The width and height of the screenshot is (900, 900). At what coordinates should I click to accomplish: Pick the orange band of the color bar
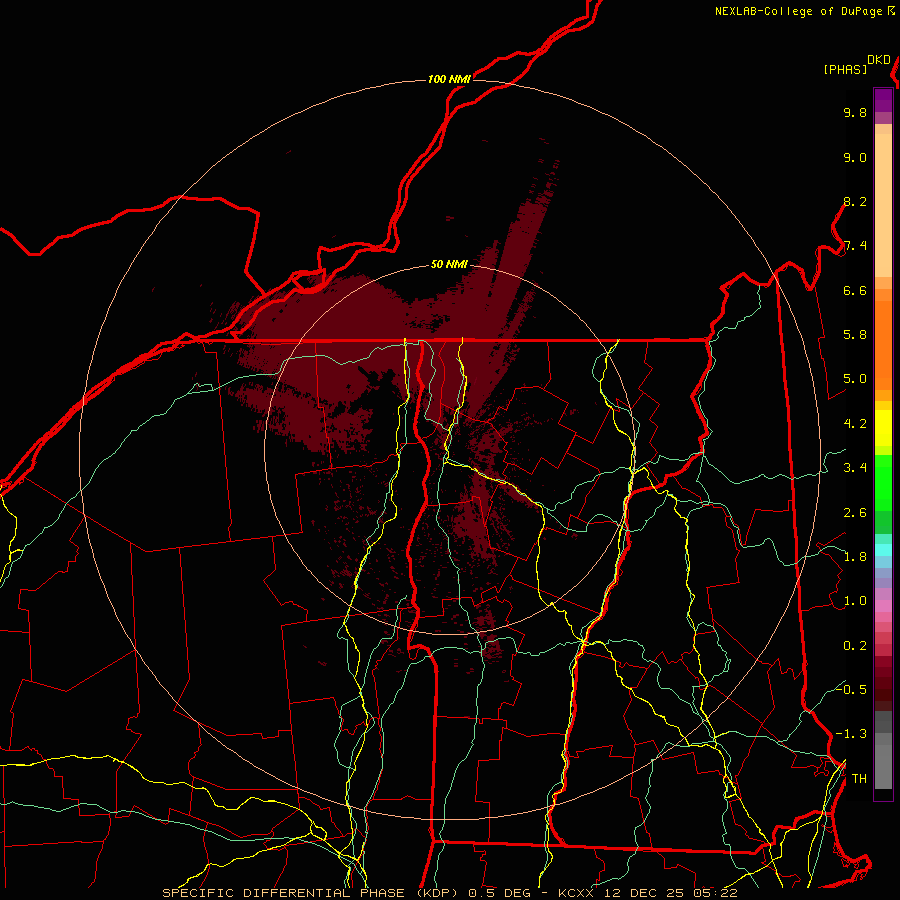point(883,345)
